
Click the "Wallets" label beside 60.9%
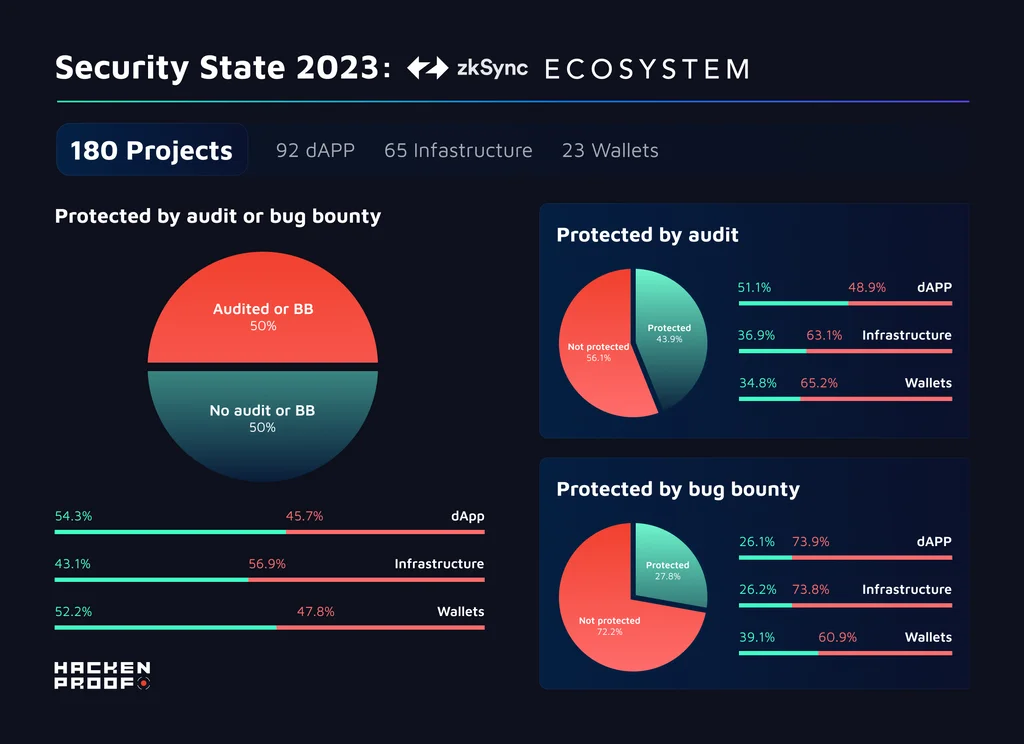(x=929, y=637)
